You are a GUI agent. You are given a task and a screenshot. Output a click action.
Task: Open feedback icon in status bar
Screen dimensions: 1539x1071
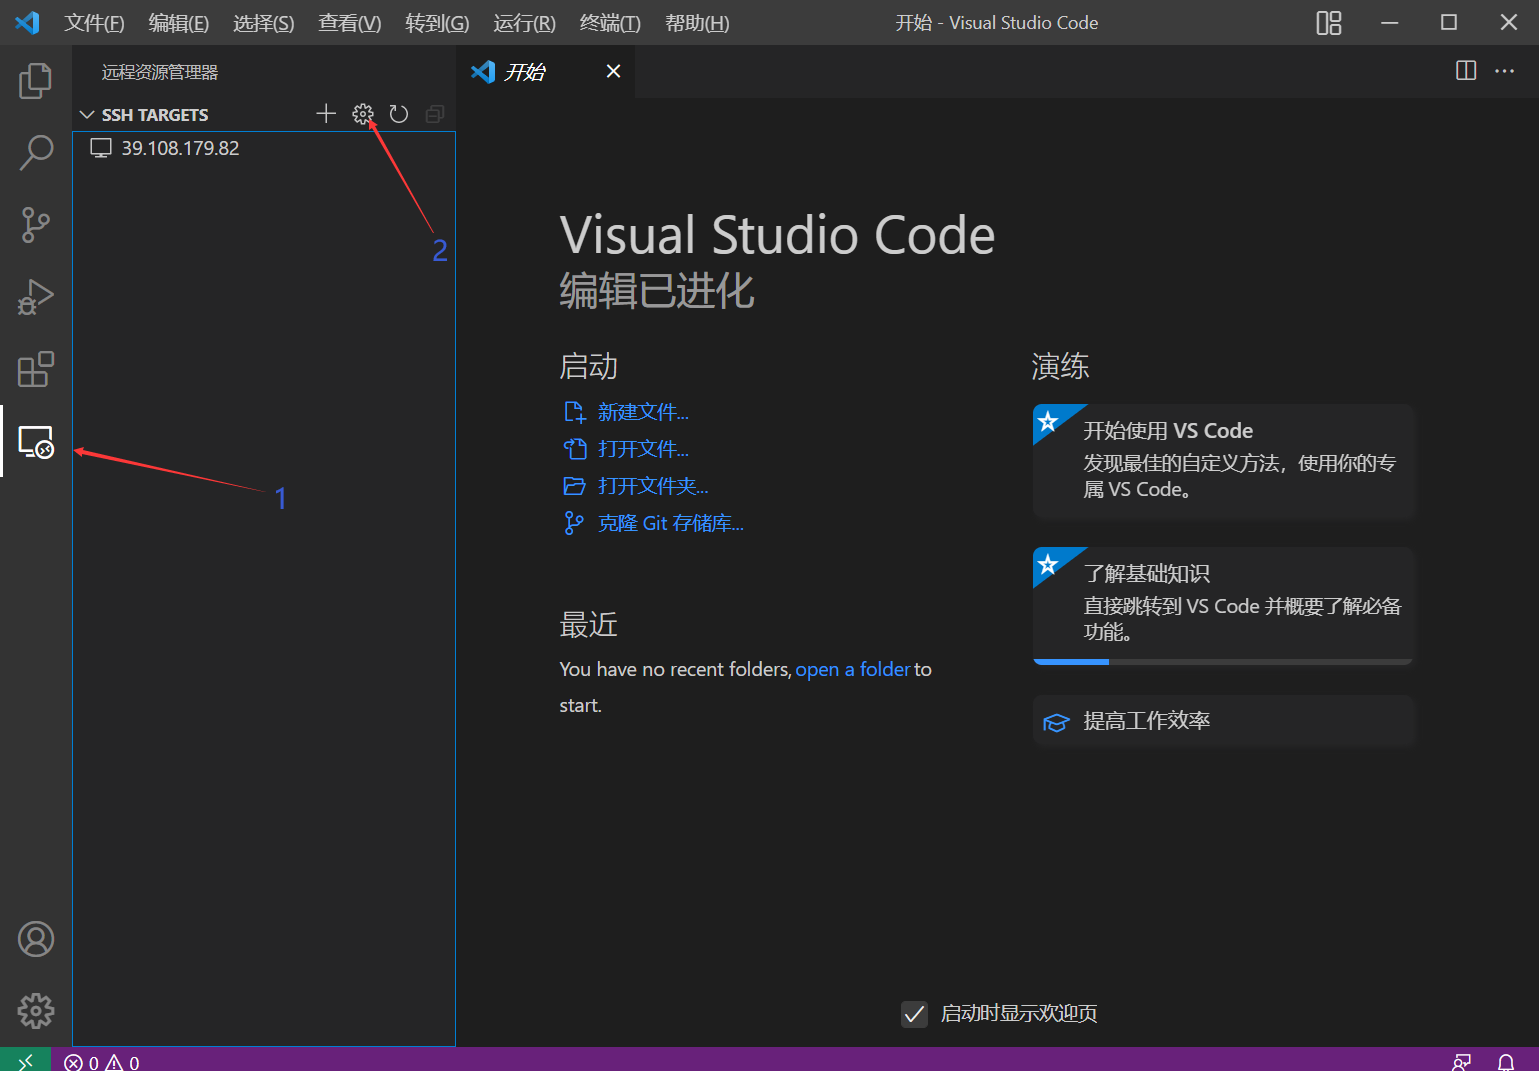(1462, 1062)
